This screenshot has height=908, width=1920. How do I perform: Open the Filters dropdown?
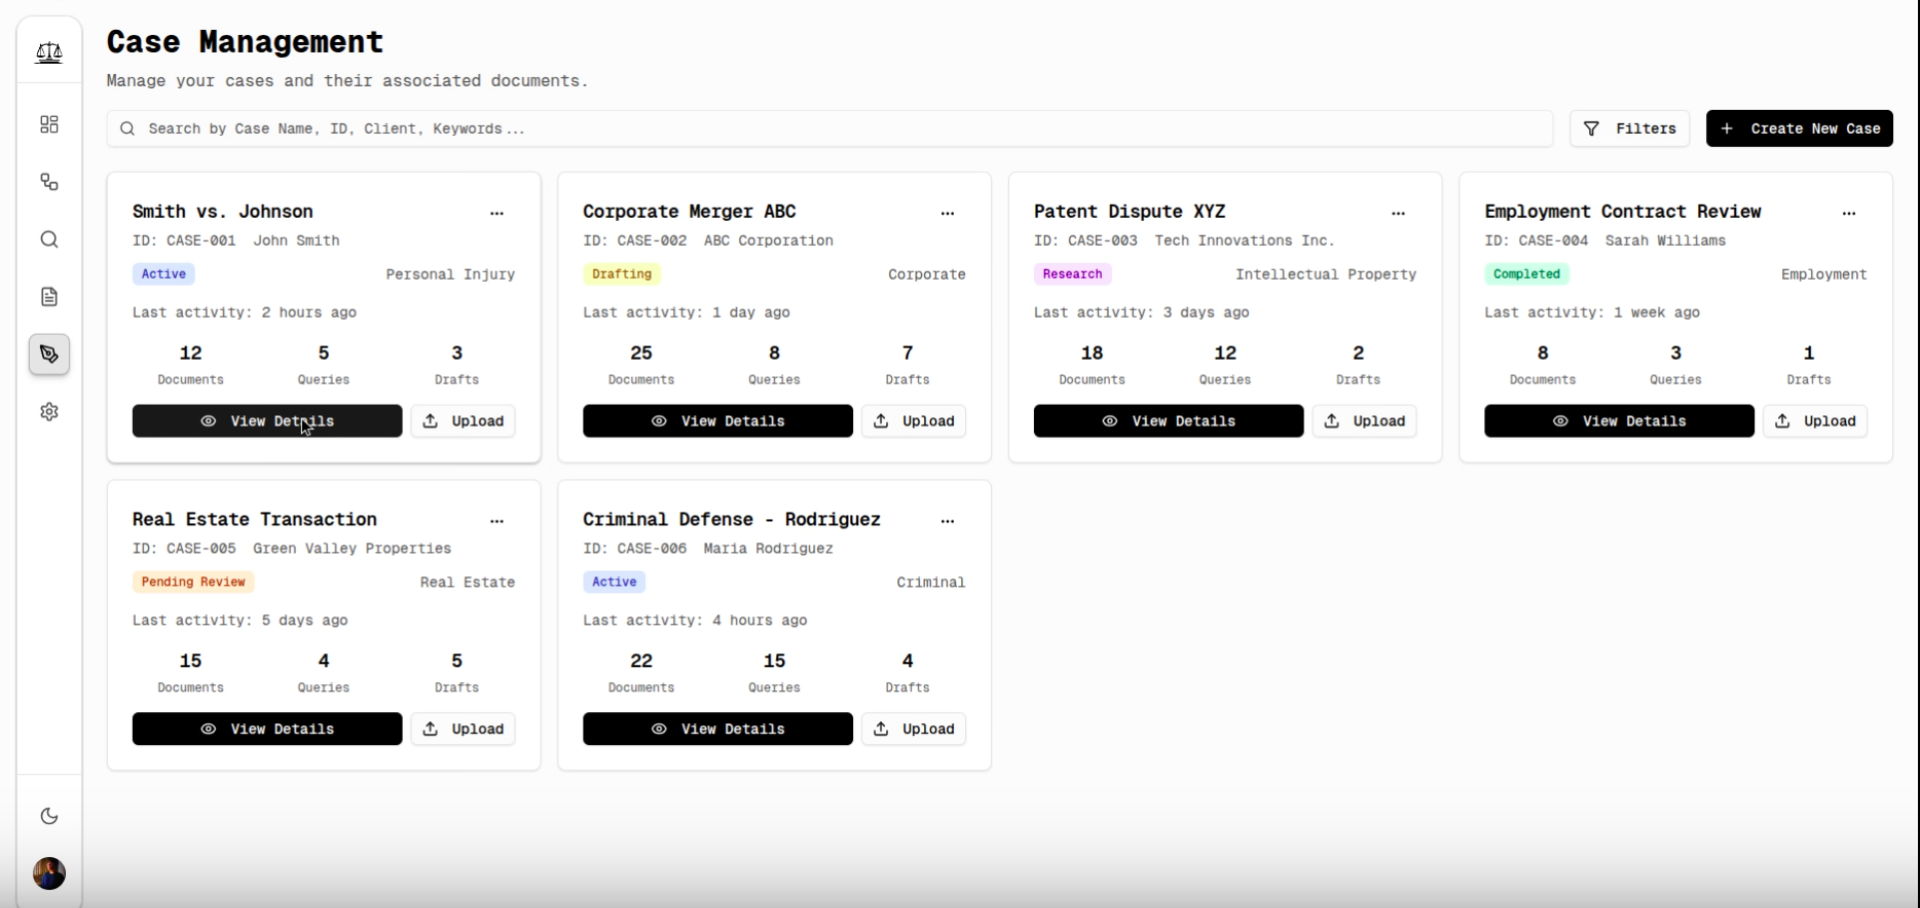[1629, 129]
